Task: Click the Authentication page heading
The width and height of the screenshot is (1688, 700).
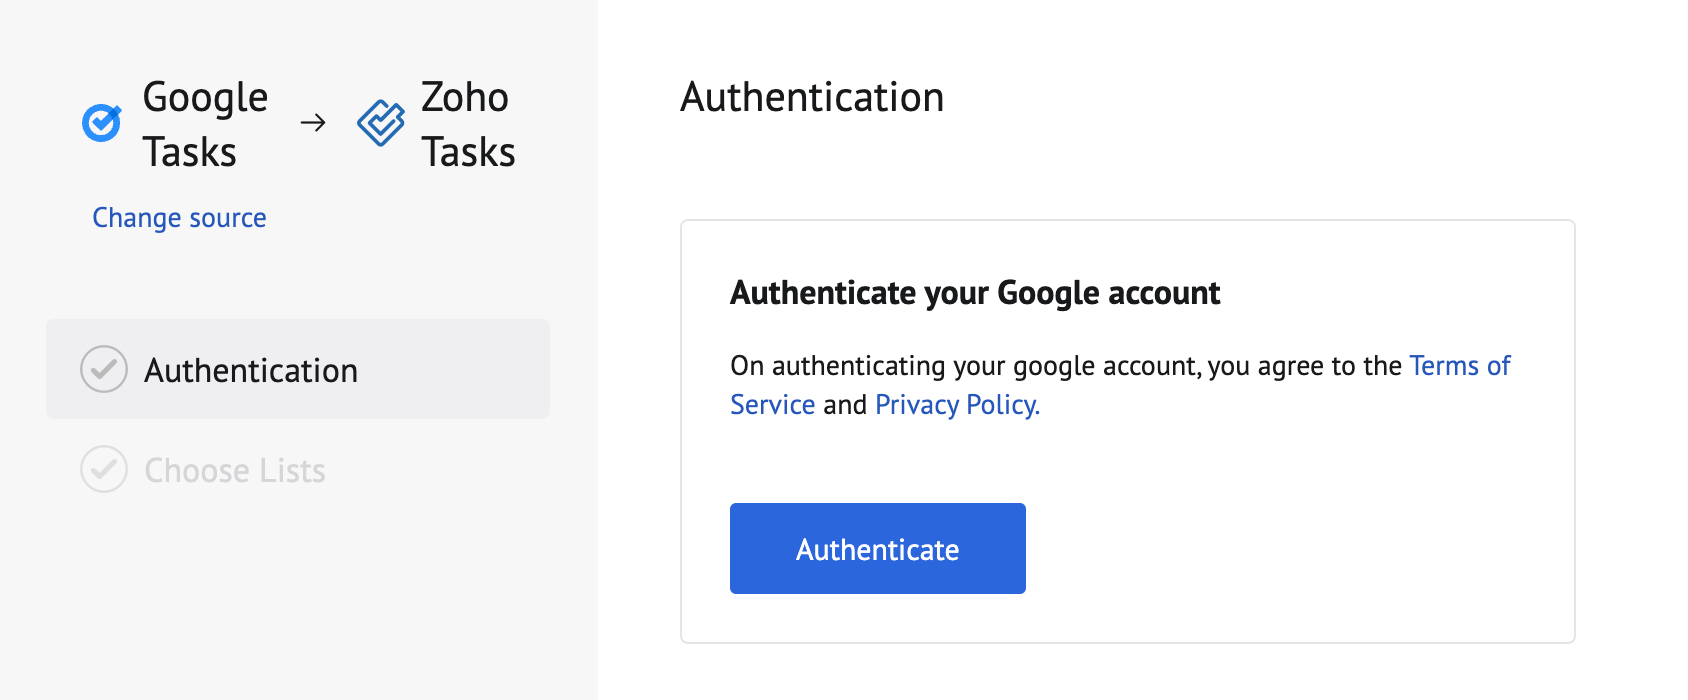Action: 812,97
